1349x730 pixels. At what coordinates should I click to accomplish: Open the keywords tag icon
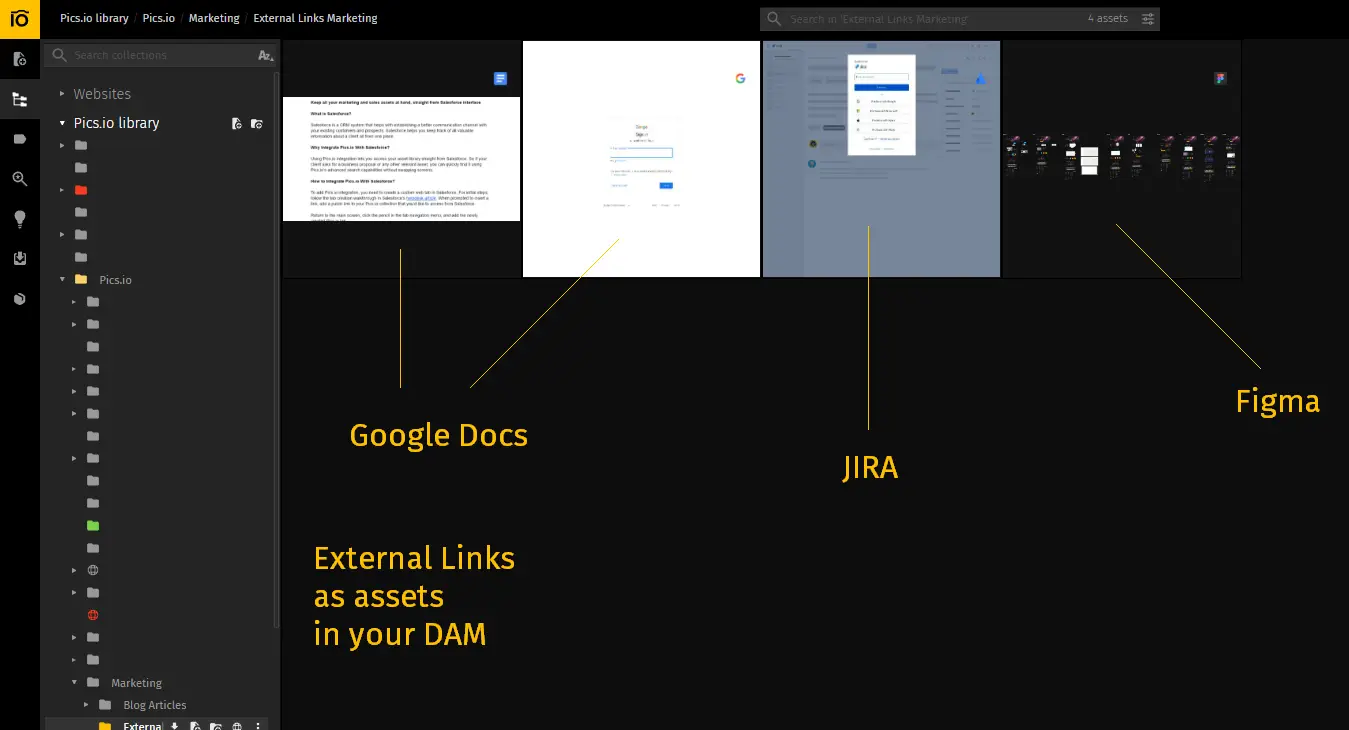point(19,139)
